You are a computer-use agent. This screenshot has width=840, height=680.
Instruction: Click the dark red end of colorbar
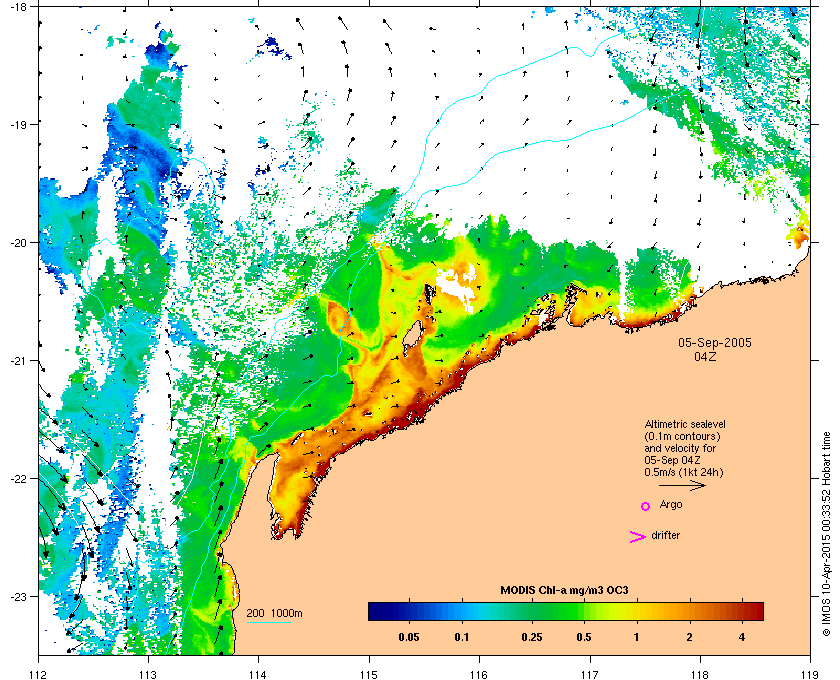(756, 611)
